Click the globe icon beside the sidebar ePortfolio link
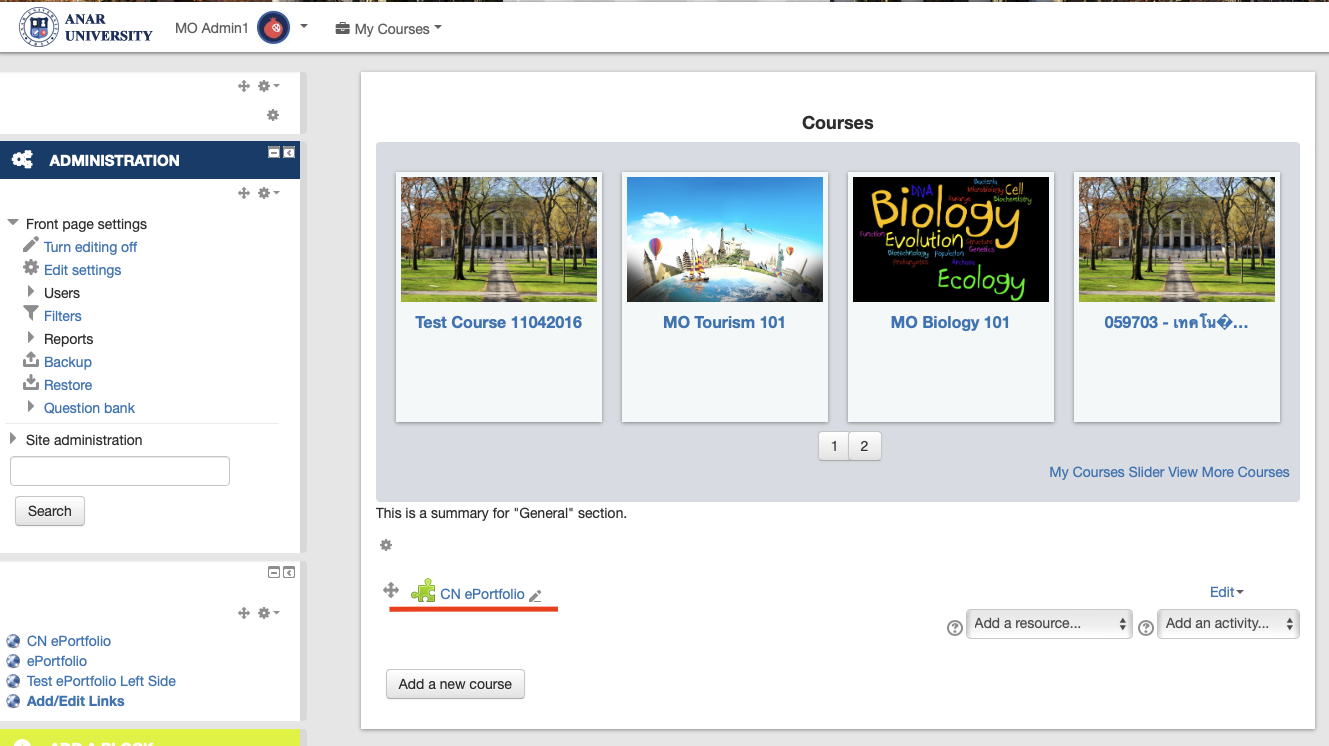This screenshot has height=746, width=1329. [13, 662]
